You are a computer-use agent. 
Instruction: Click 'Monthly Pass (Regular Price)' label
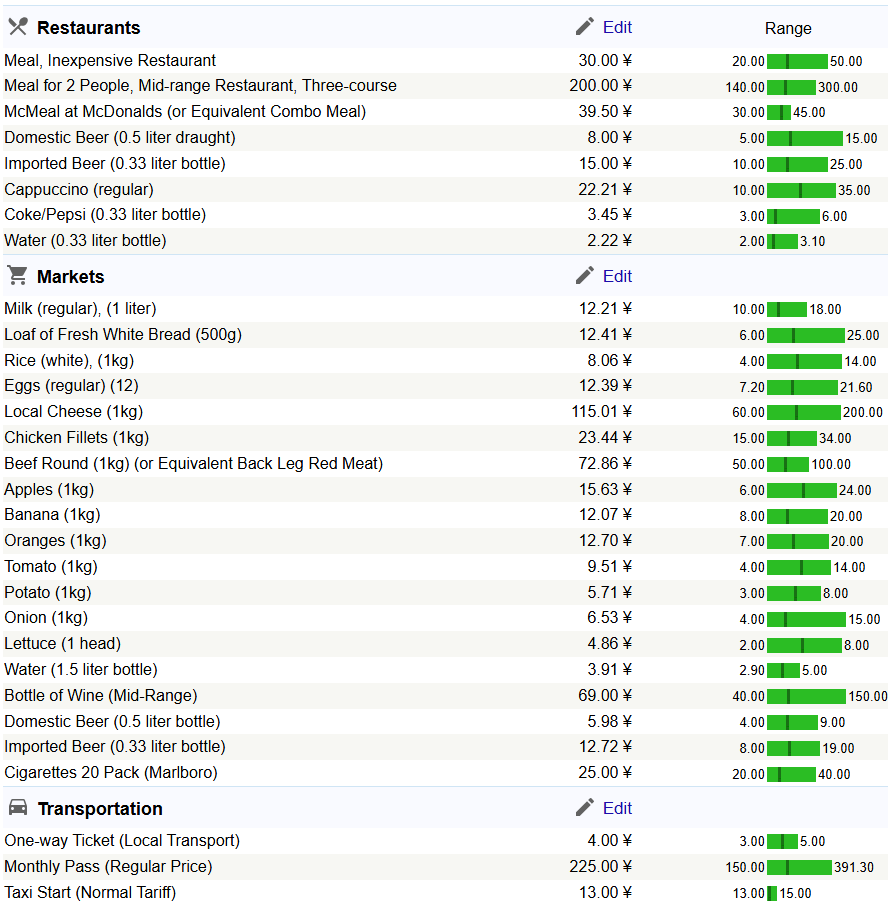point(108,867)
